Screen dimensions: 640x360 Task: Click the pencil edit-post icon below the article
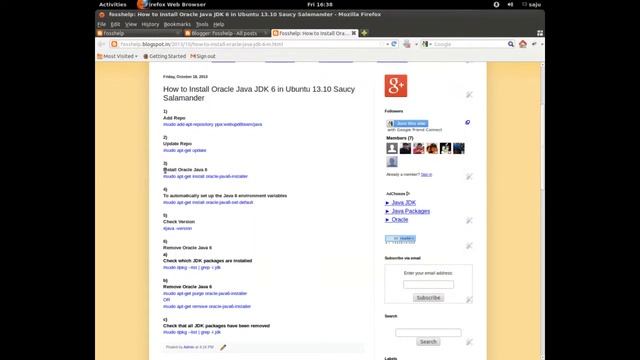[x=223, y=347]
